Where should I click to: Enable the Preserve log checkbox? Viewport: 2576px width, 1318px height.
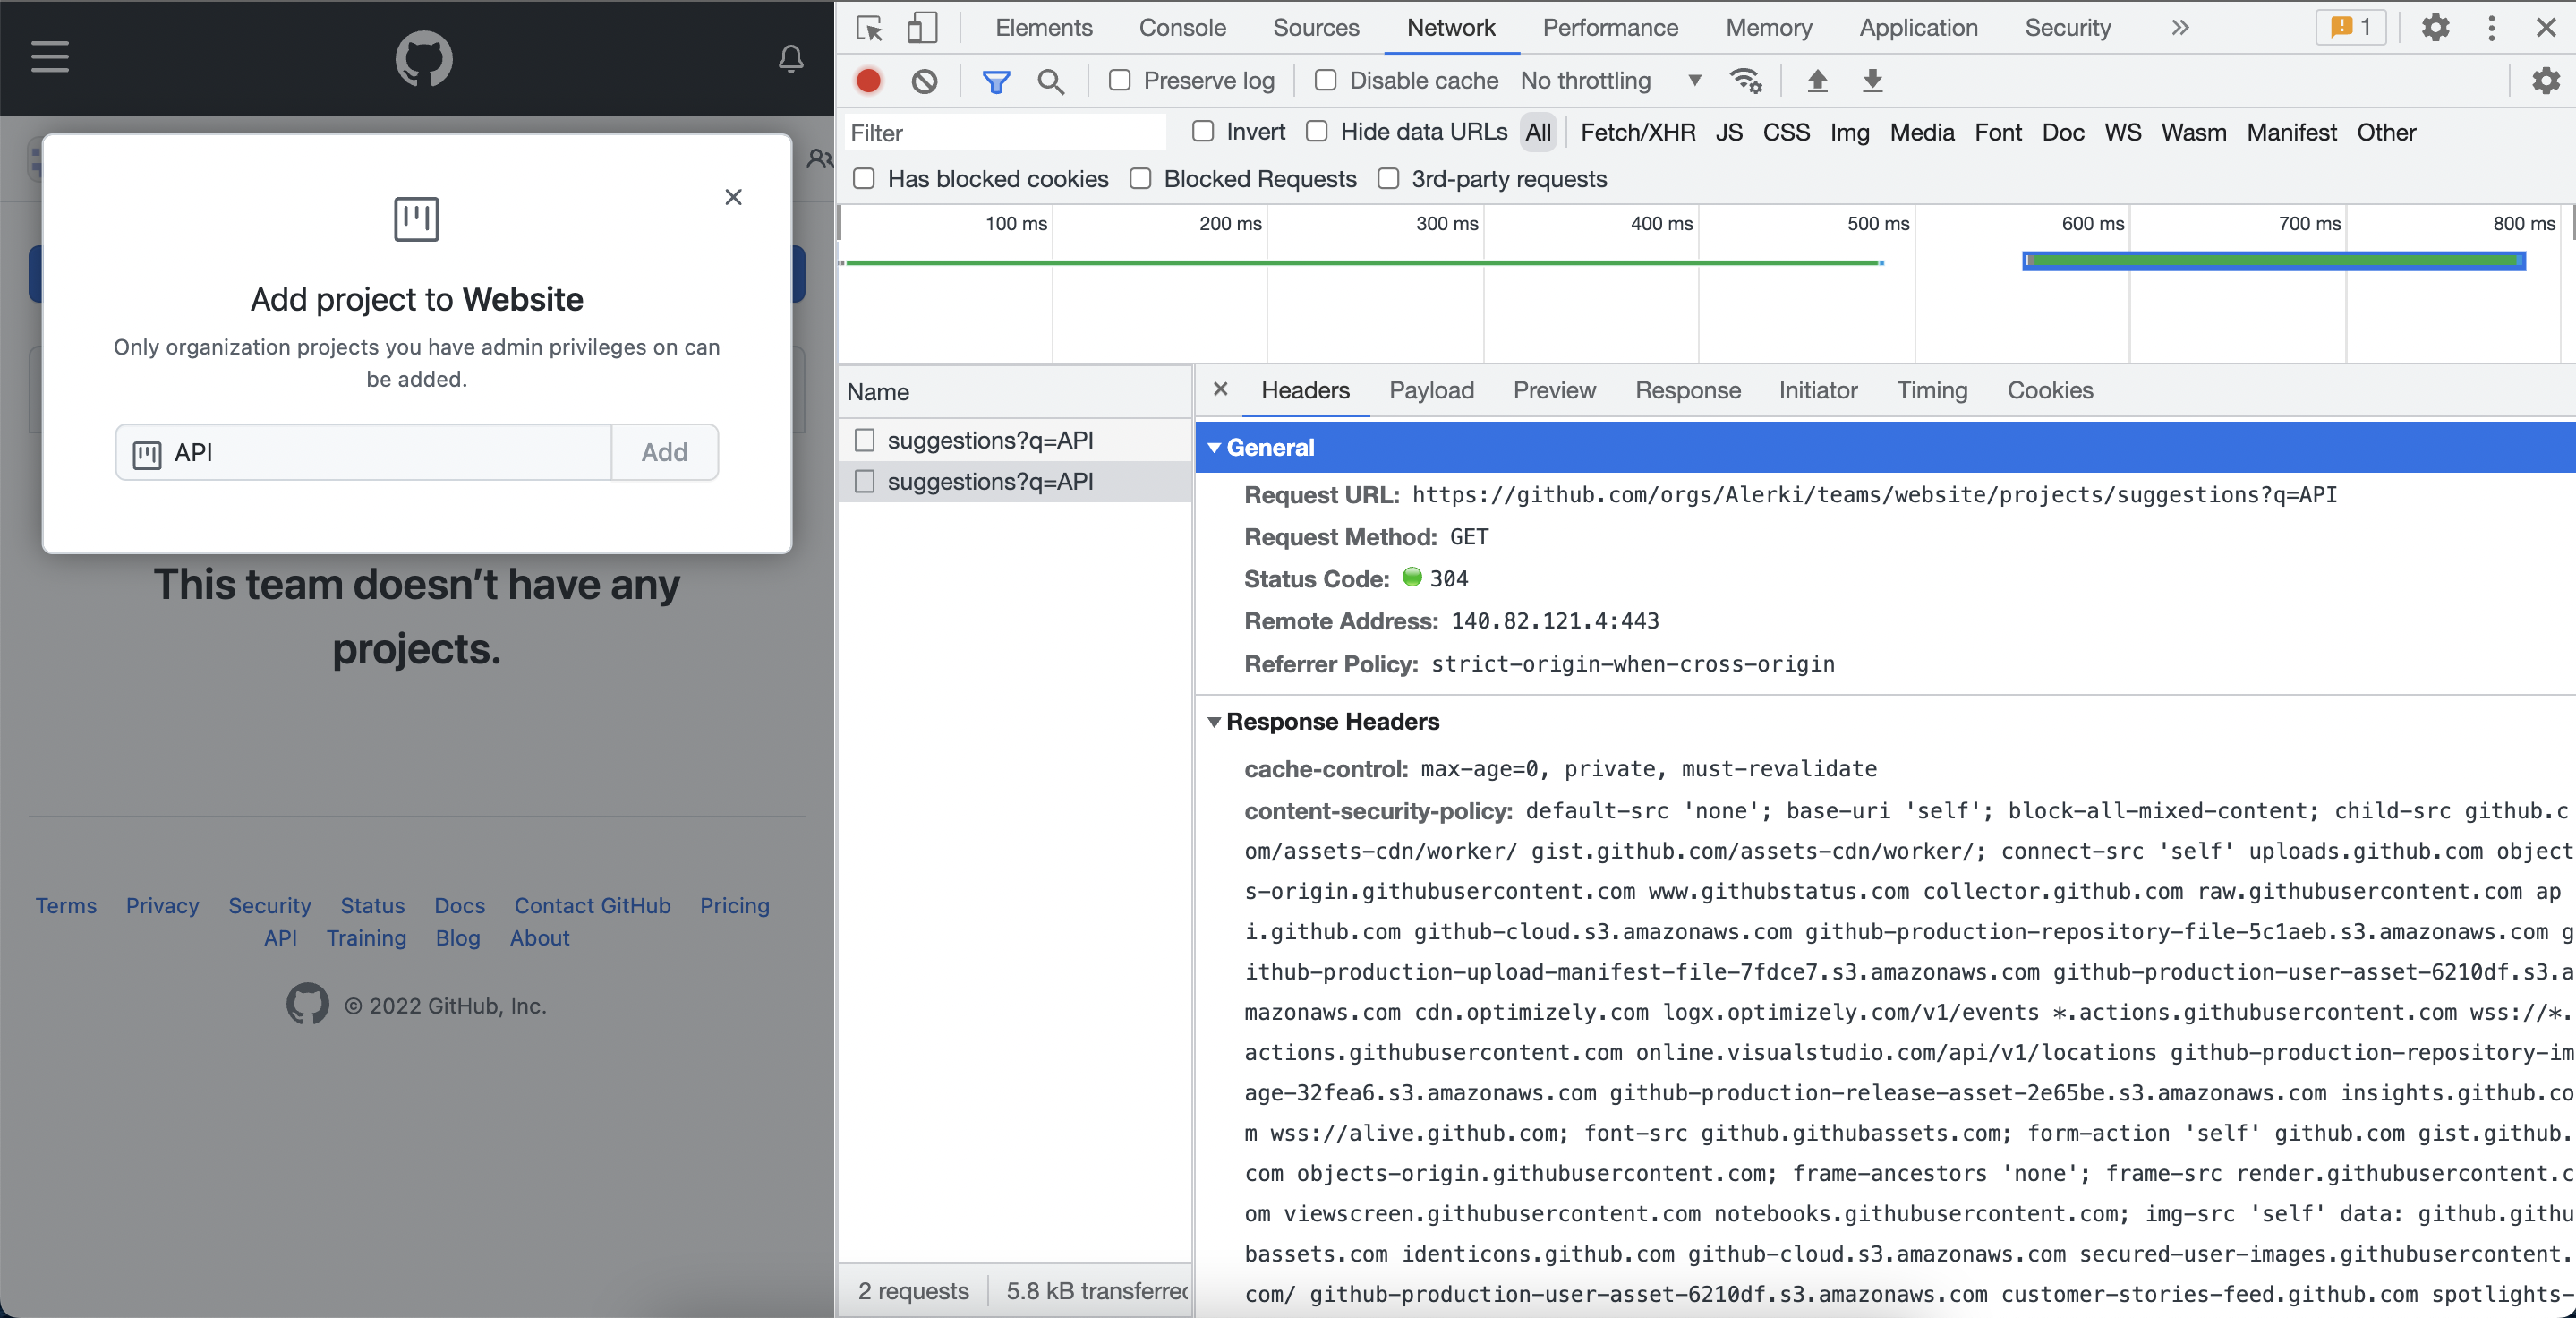(1120, 81)
